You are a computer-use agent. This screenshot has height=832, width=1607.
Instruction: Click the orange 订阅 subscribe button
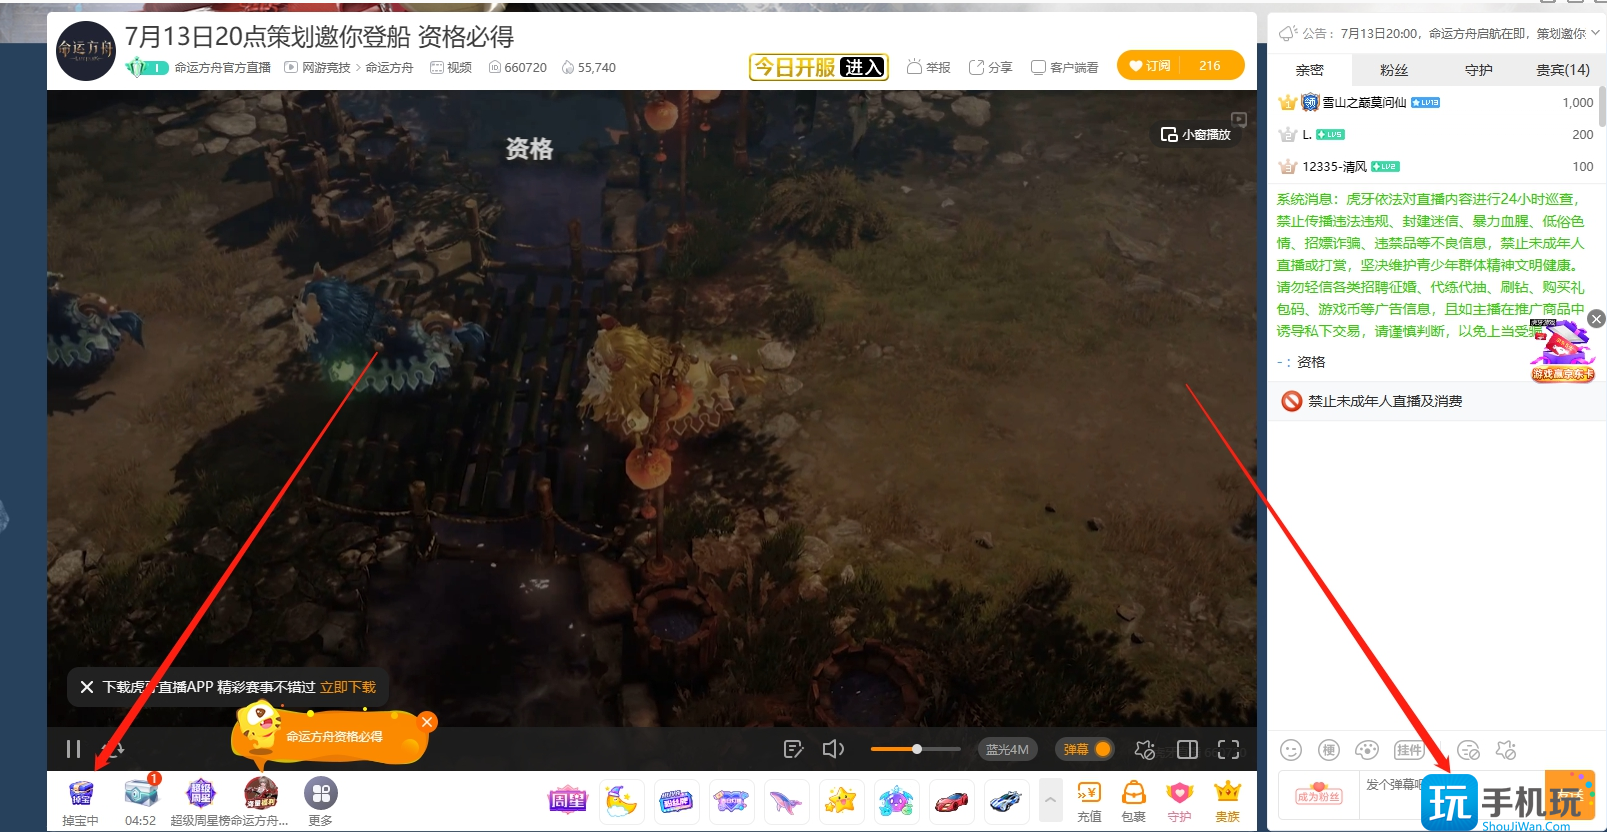coord(1151,66)
